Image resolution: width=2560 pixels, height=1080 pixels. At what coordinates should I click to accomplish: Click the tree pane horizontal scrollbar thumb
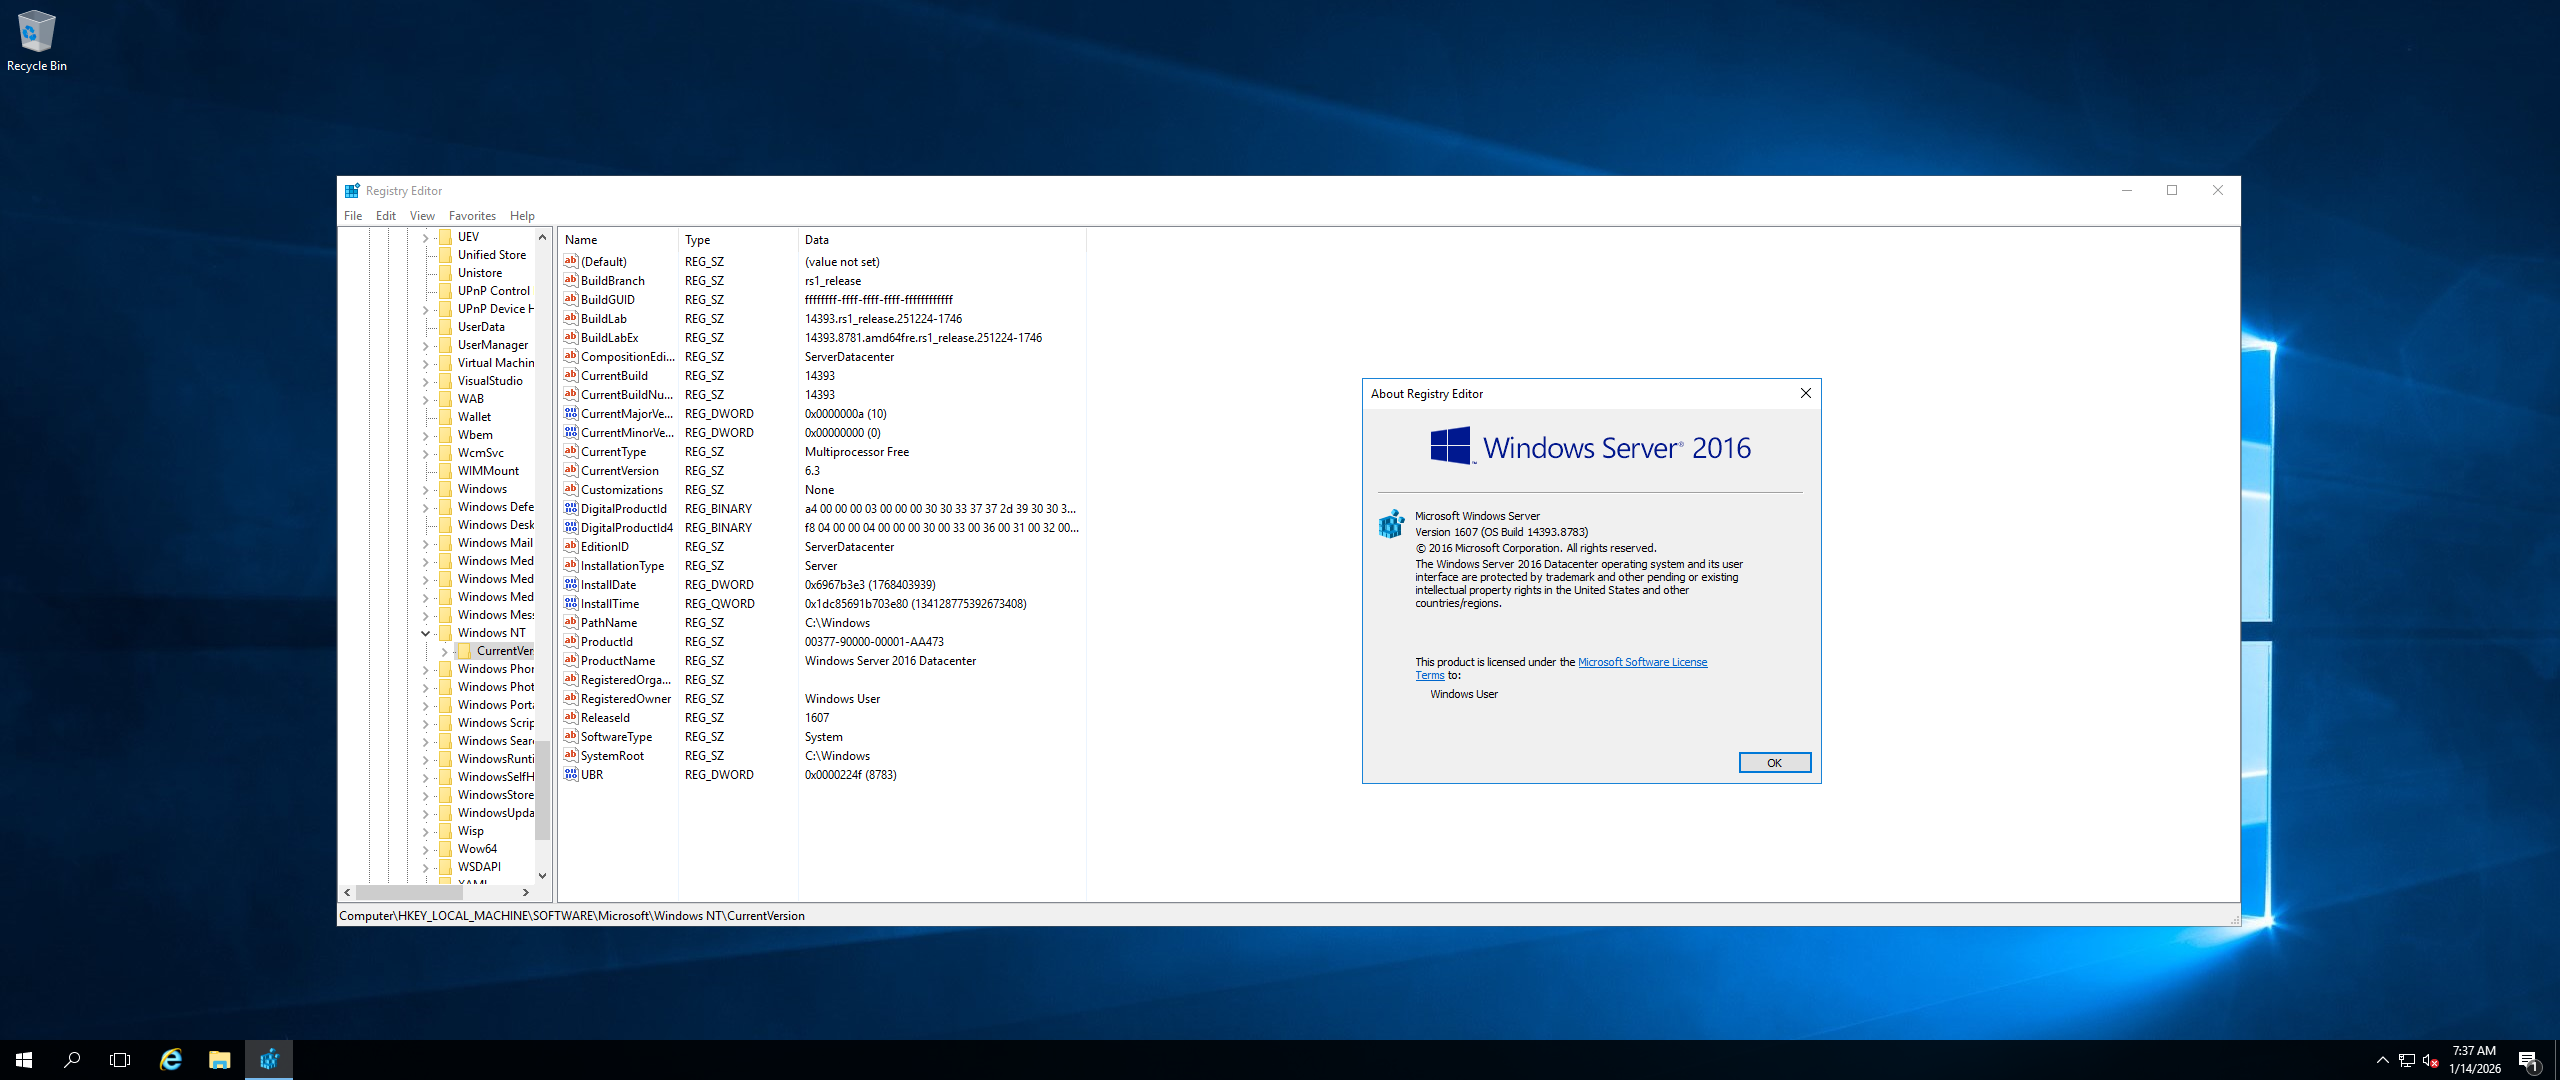tap(408, 892)
